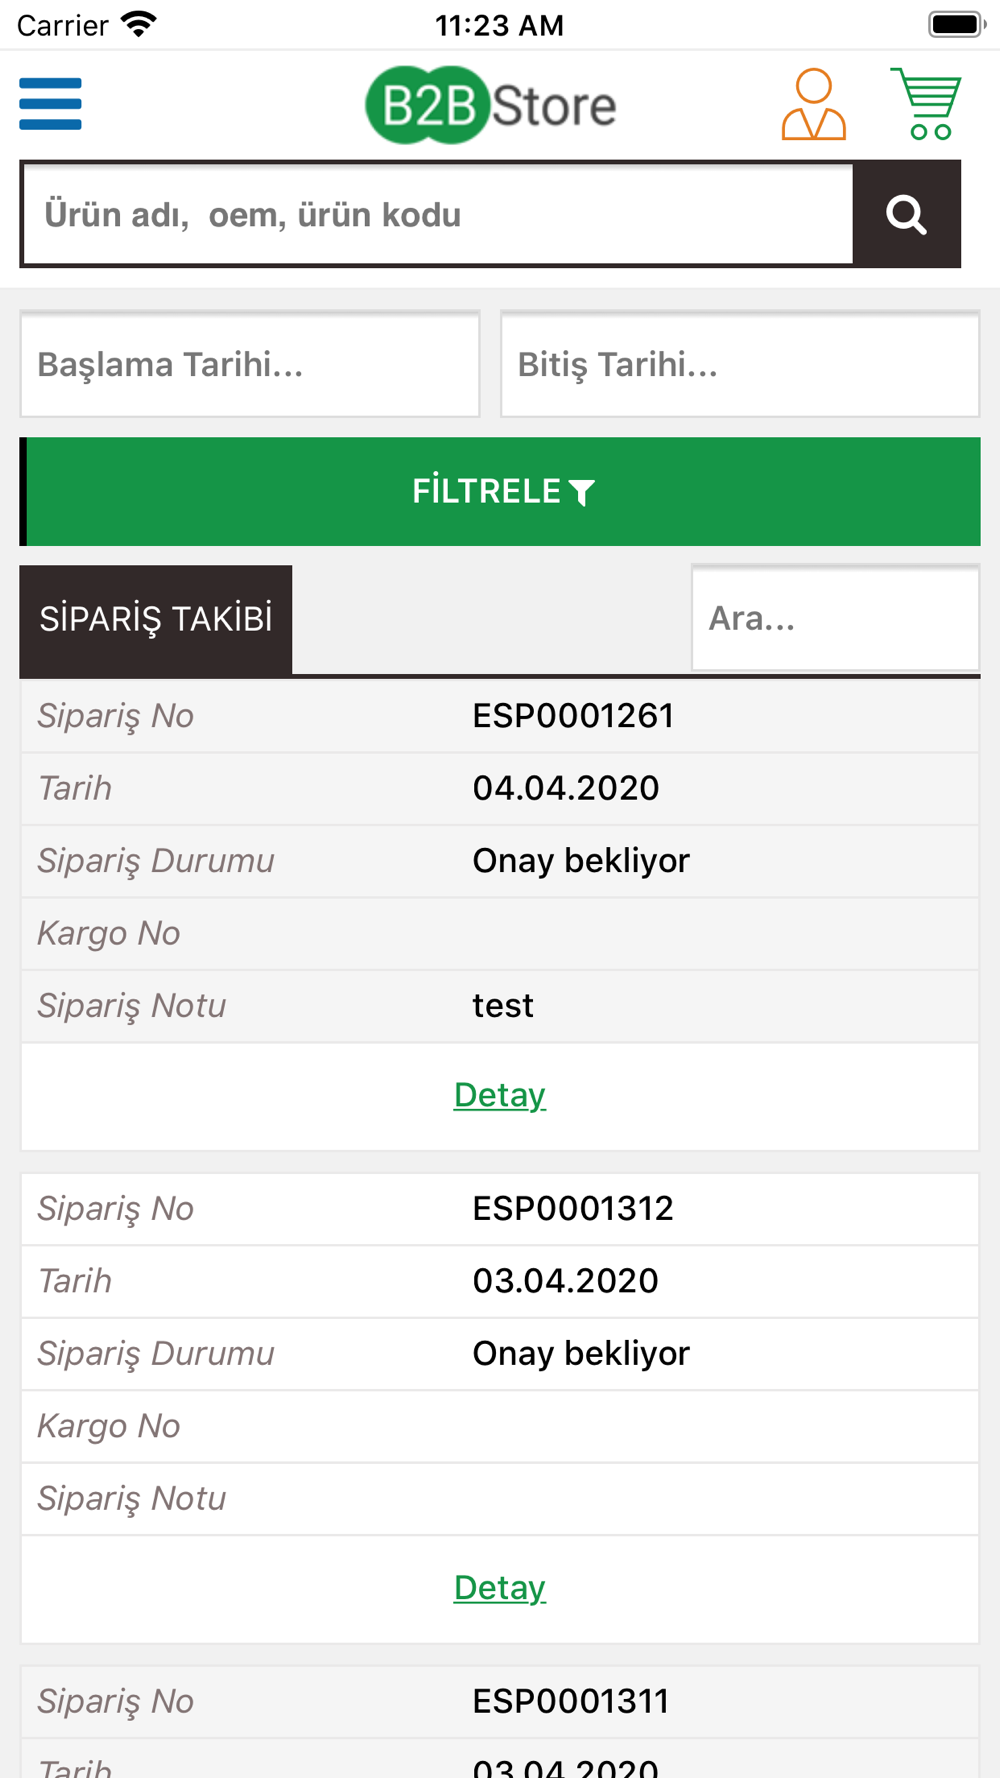
Task: Tap the filter funnel icon
Action: [x=582, y=492]
